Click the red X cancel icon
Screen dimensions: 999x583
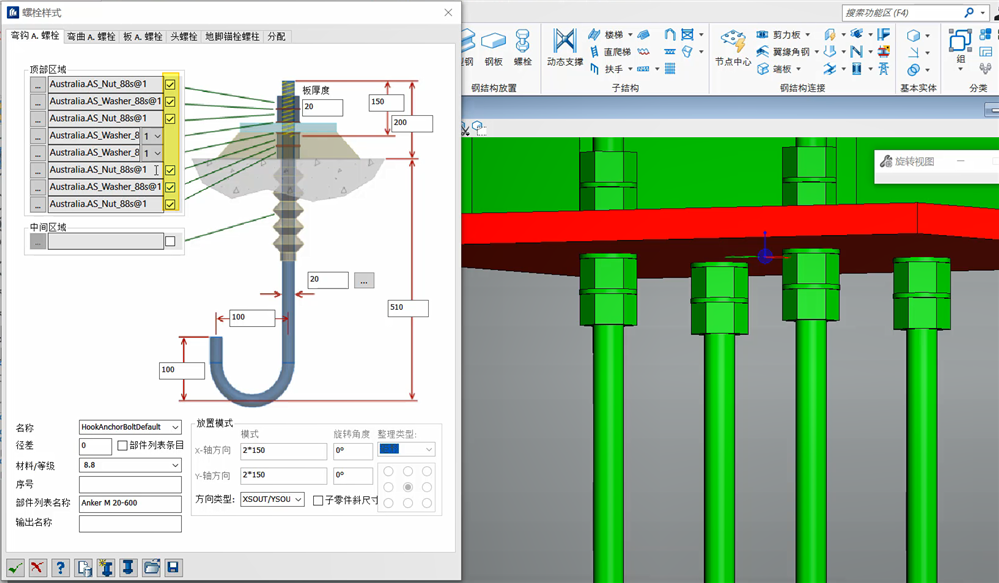(38, 567)
